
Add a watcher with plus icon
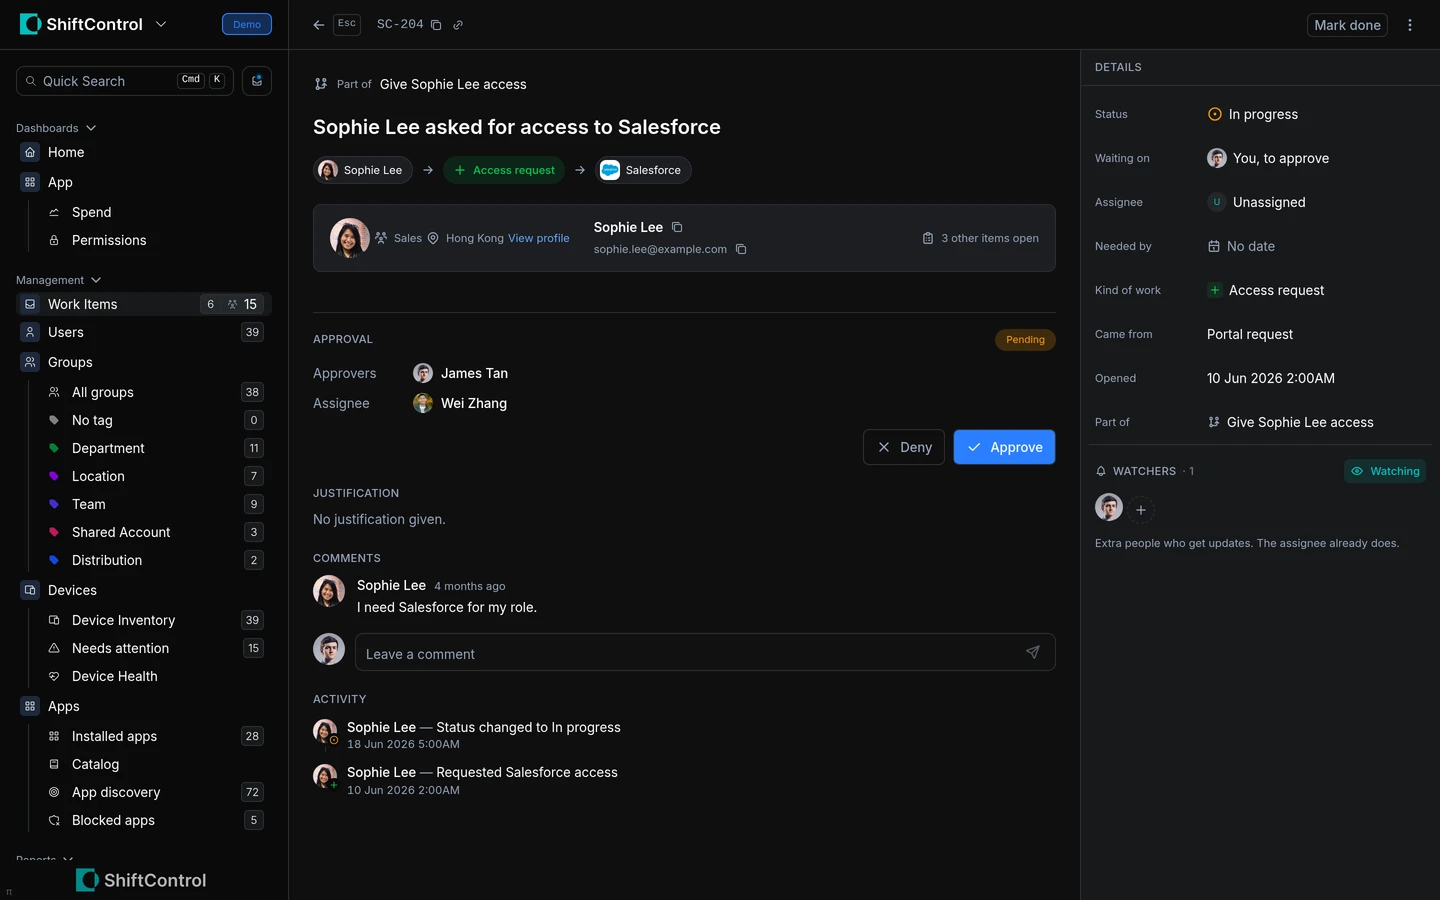(x=1141, y=510)
